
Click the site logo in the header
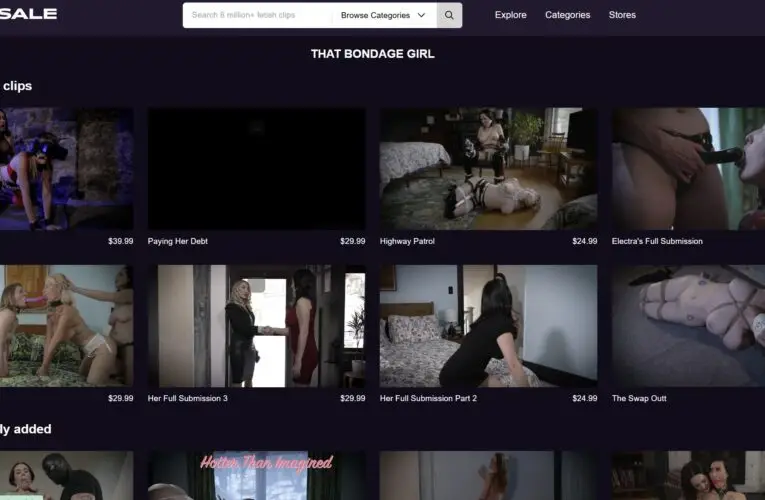tap(28, 14)
